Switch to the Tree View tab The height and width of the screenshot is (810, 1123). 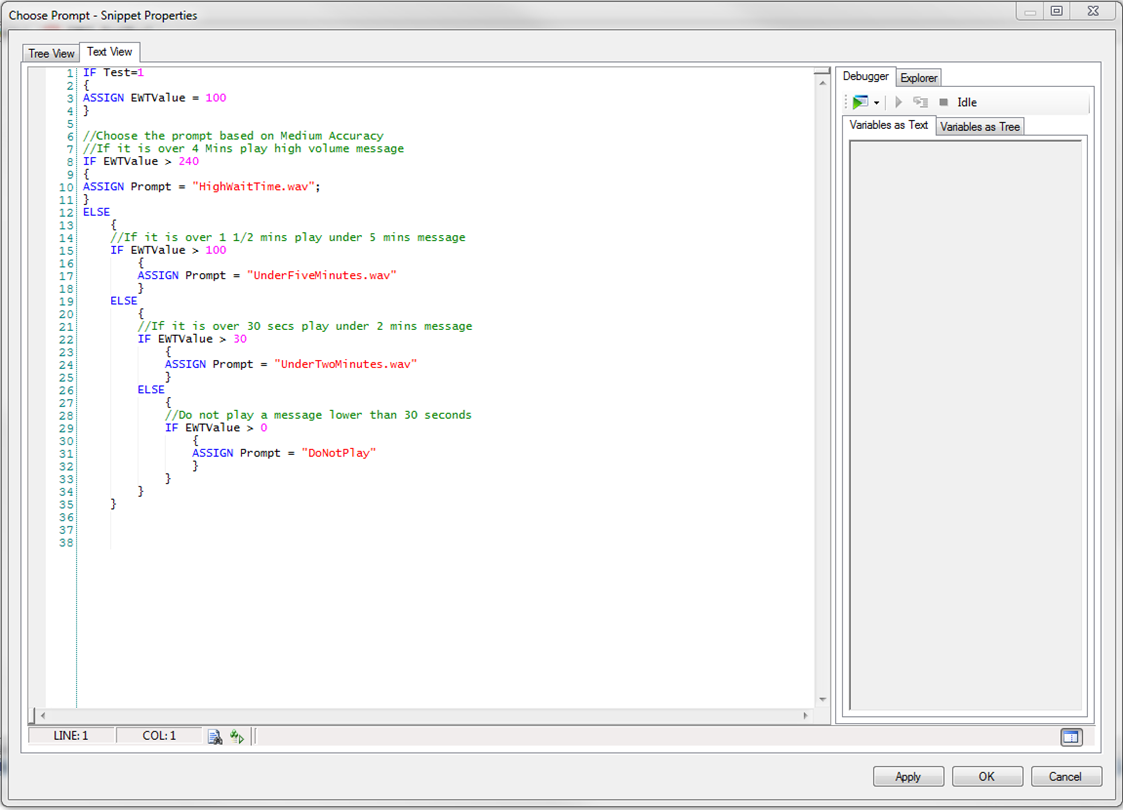(51, 53)
